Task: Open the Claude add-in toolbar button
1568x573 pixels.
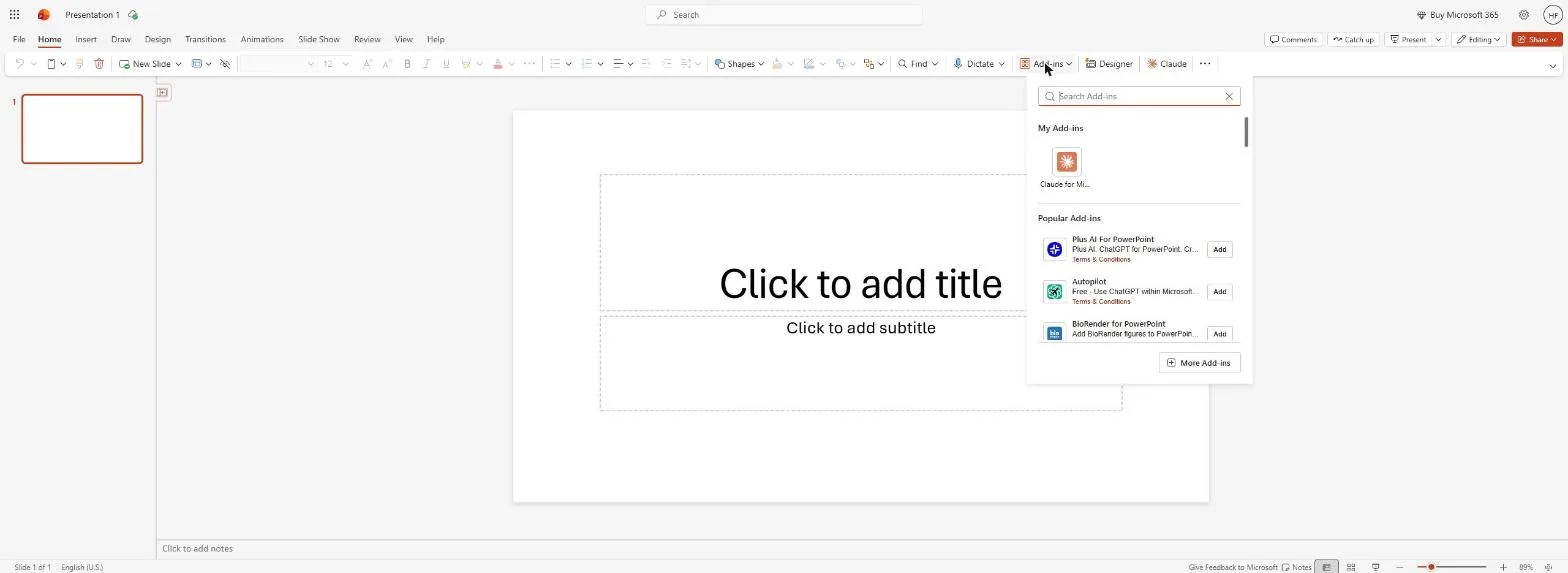Action: click(x=1166, y=64)
